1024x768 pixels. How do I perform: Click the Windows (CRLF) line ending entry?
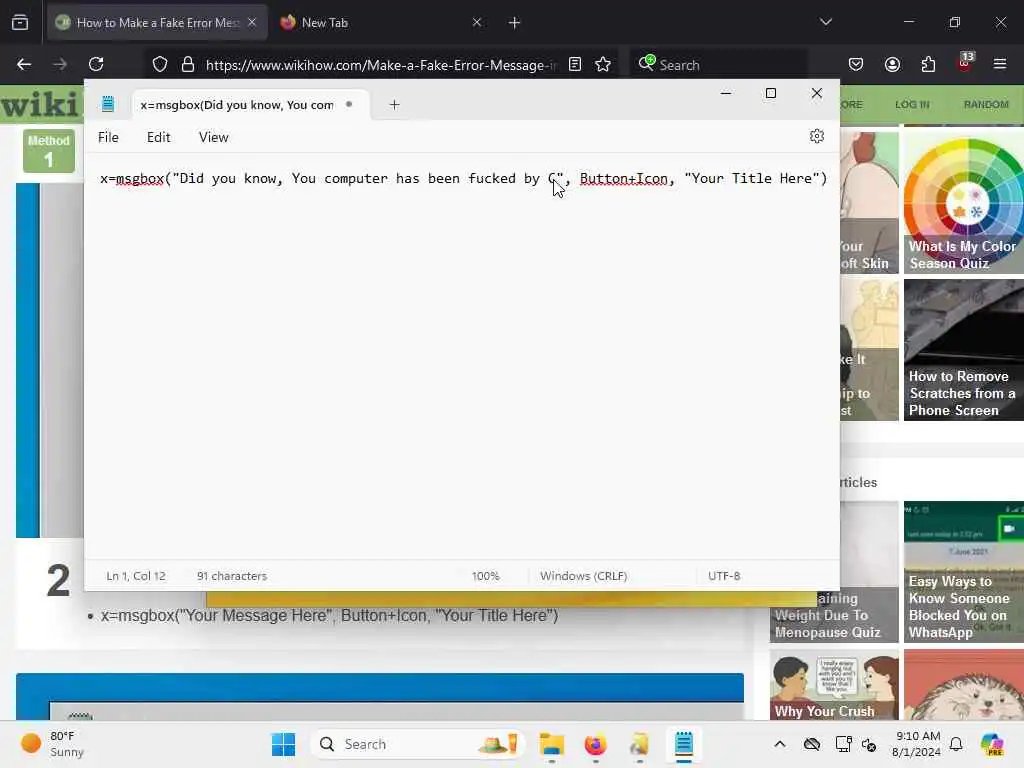coord(583,576)
